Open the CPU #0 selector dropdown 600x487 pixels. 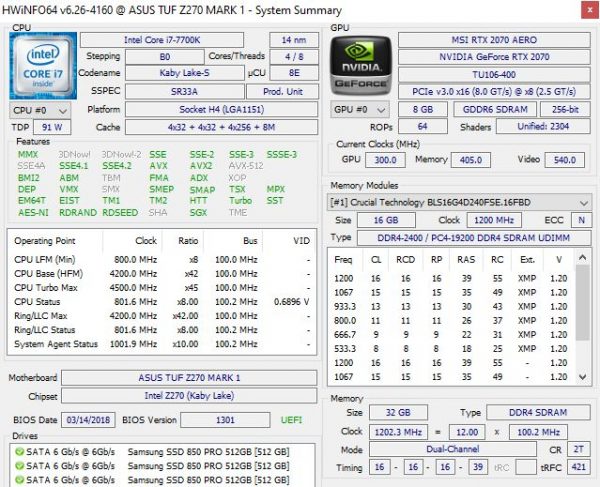coord(40,111)
